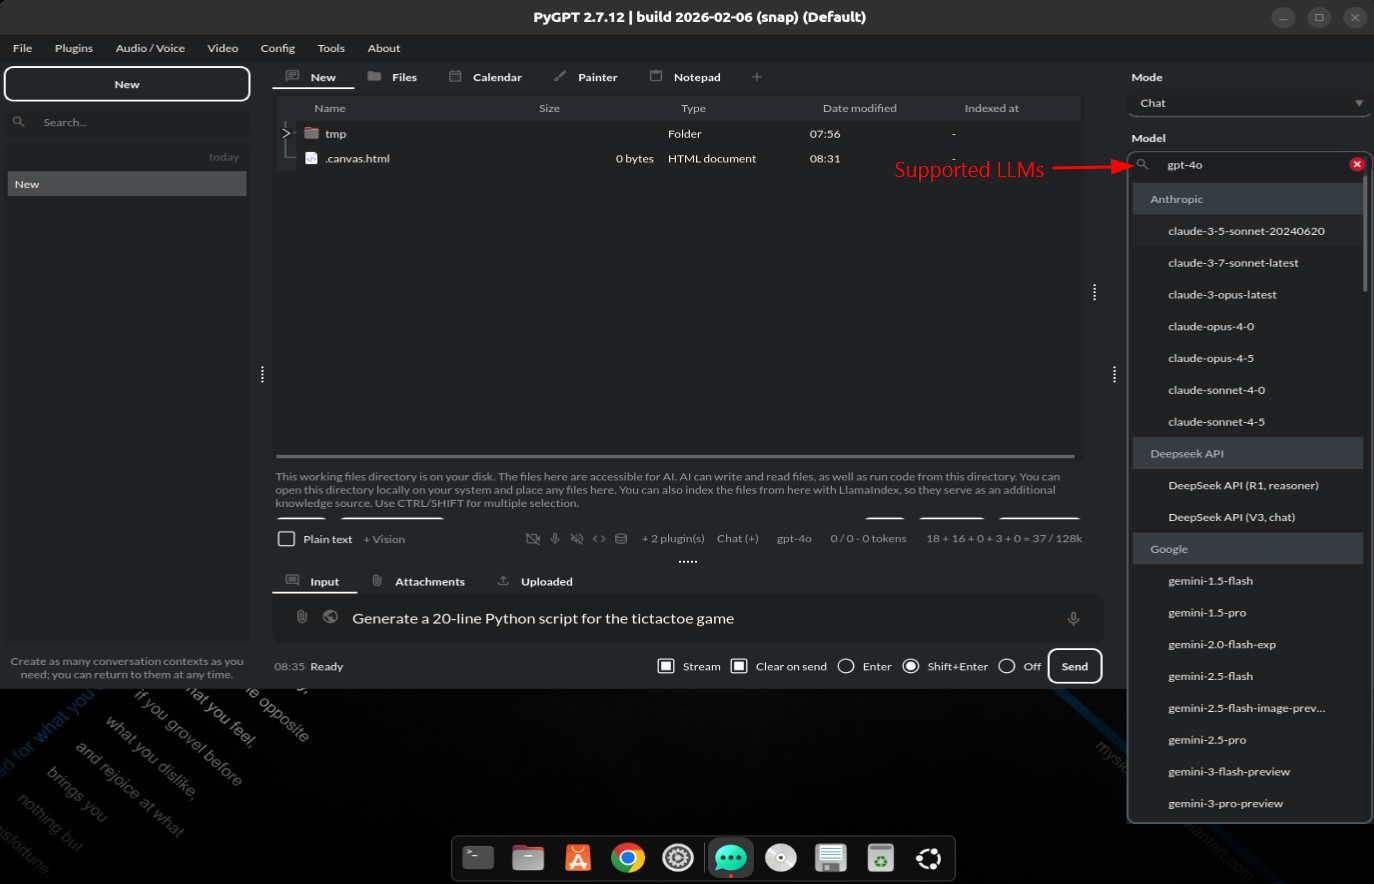Click the vertical dots handle beside file list
Image resolution: width=1374 pixels, height=884 pixels.
1094,292
